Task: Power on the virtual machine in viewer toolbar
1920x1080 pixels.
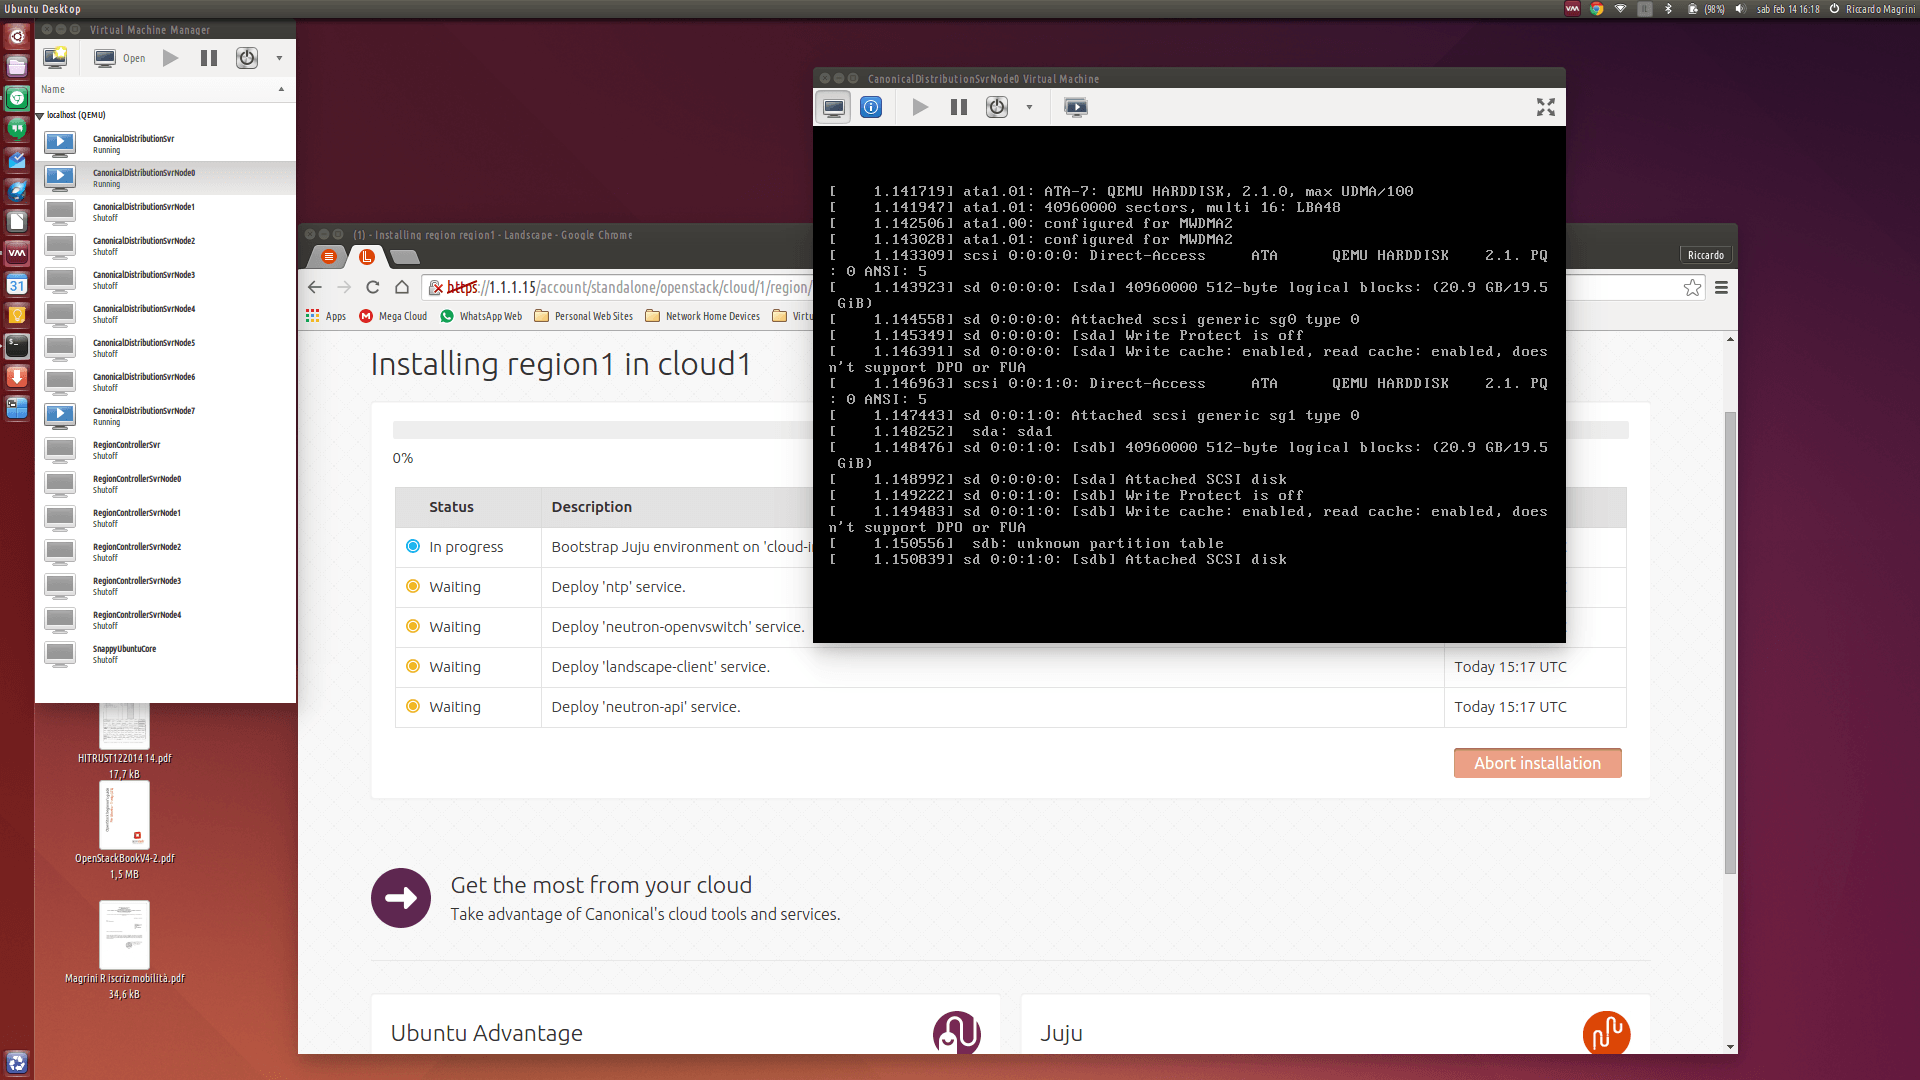Action: tap(921, 107)
